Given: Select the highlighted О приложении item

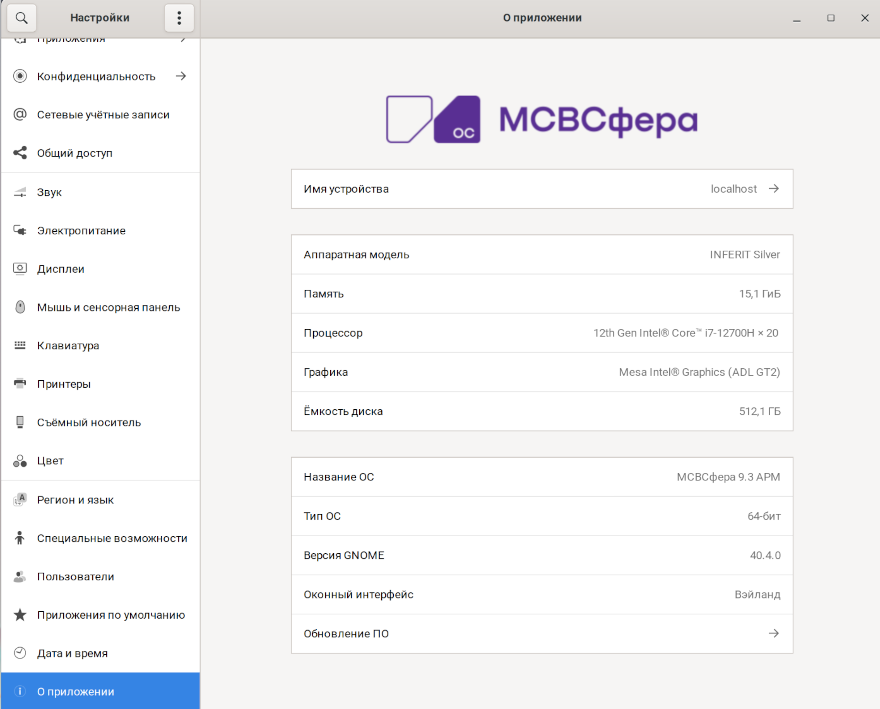Looking at the screenshot, I should [x=100, y=691].
